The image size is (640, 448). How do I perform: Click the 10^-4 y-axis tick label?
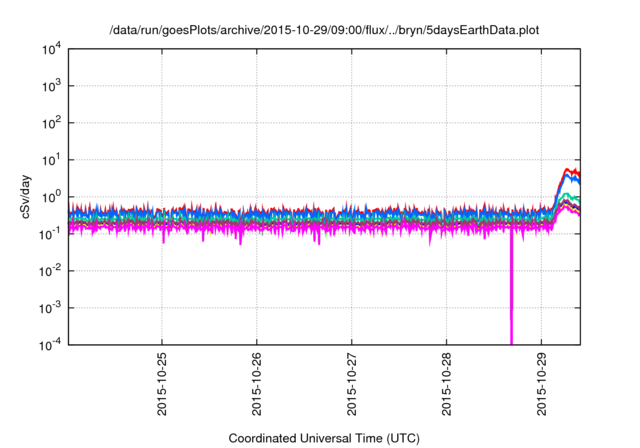(x=49, y=346)
